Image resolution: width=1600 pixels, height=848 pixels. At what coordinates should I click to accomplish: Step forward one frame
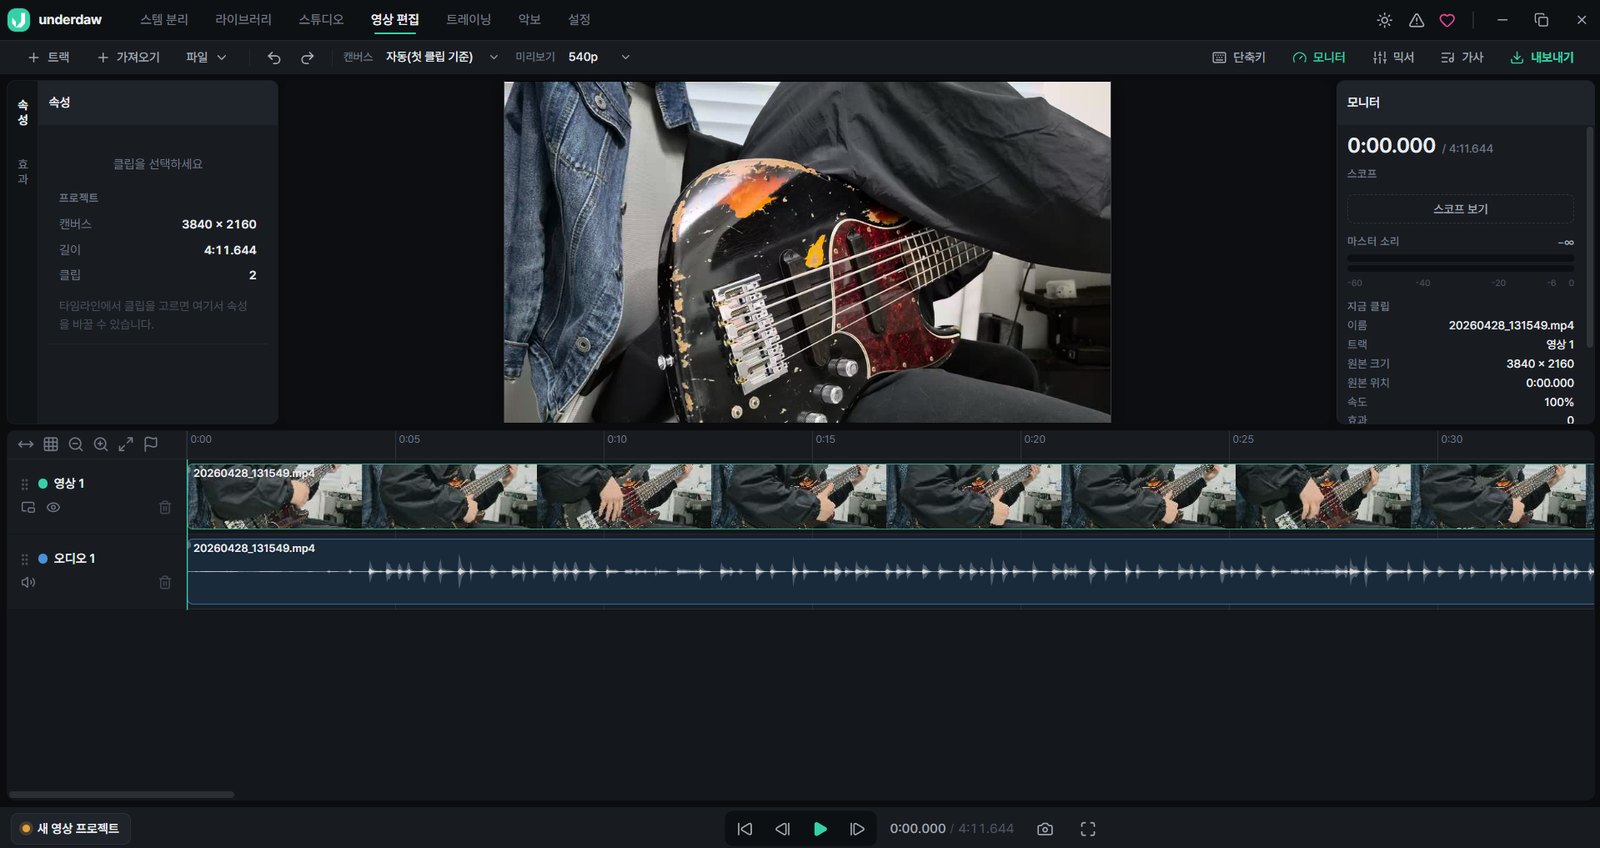coord(857,829)
